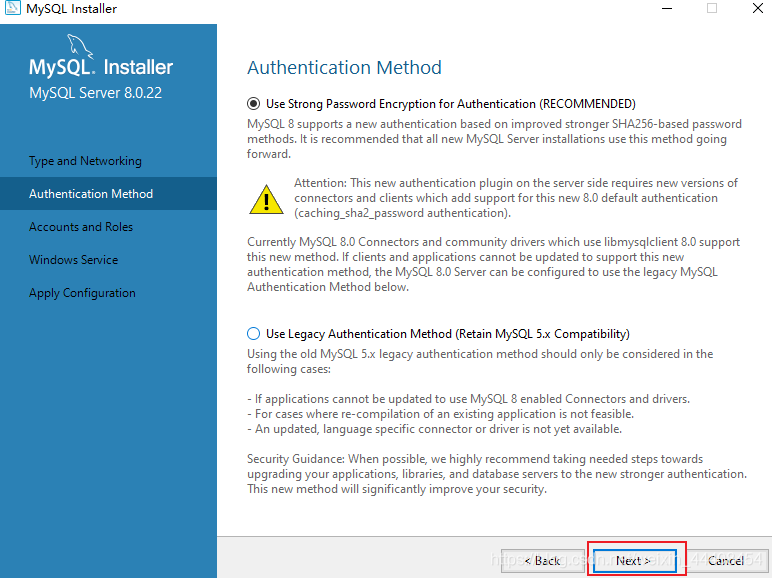Go to Apply Configuration step
Screen dimensions: 772x578
tap(82, 293)
